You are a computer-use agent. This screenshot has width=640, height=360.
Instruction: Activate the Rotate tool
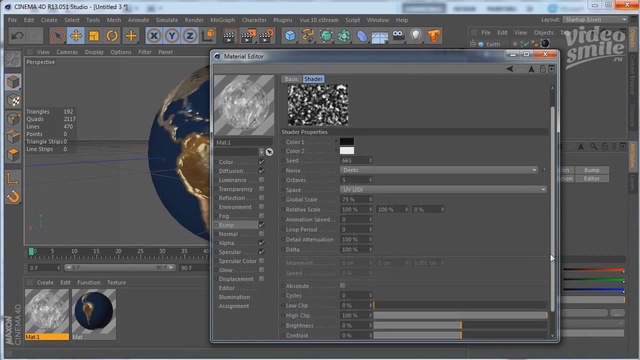[x=112, y=36]
